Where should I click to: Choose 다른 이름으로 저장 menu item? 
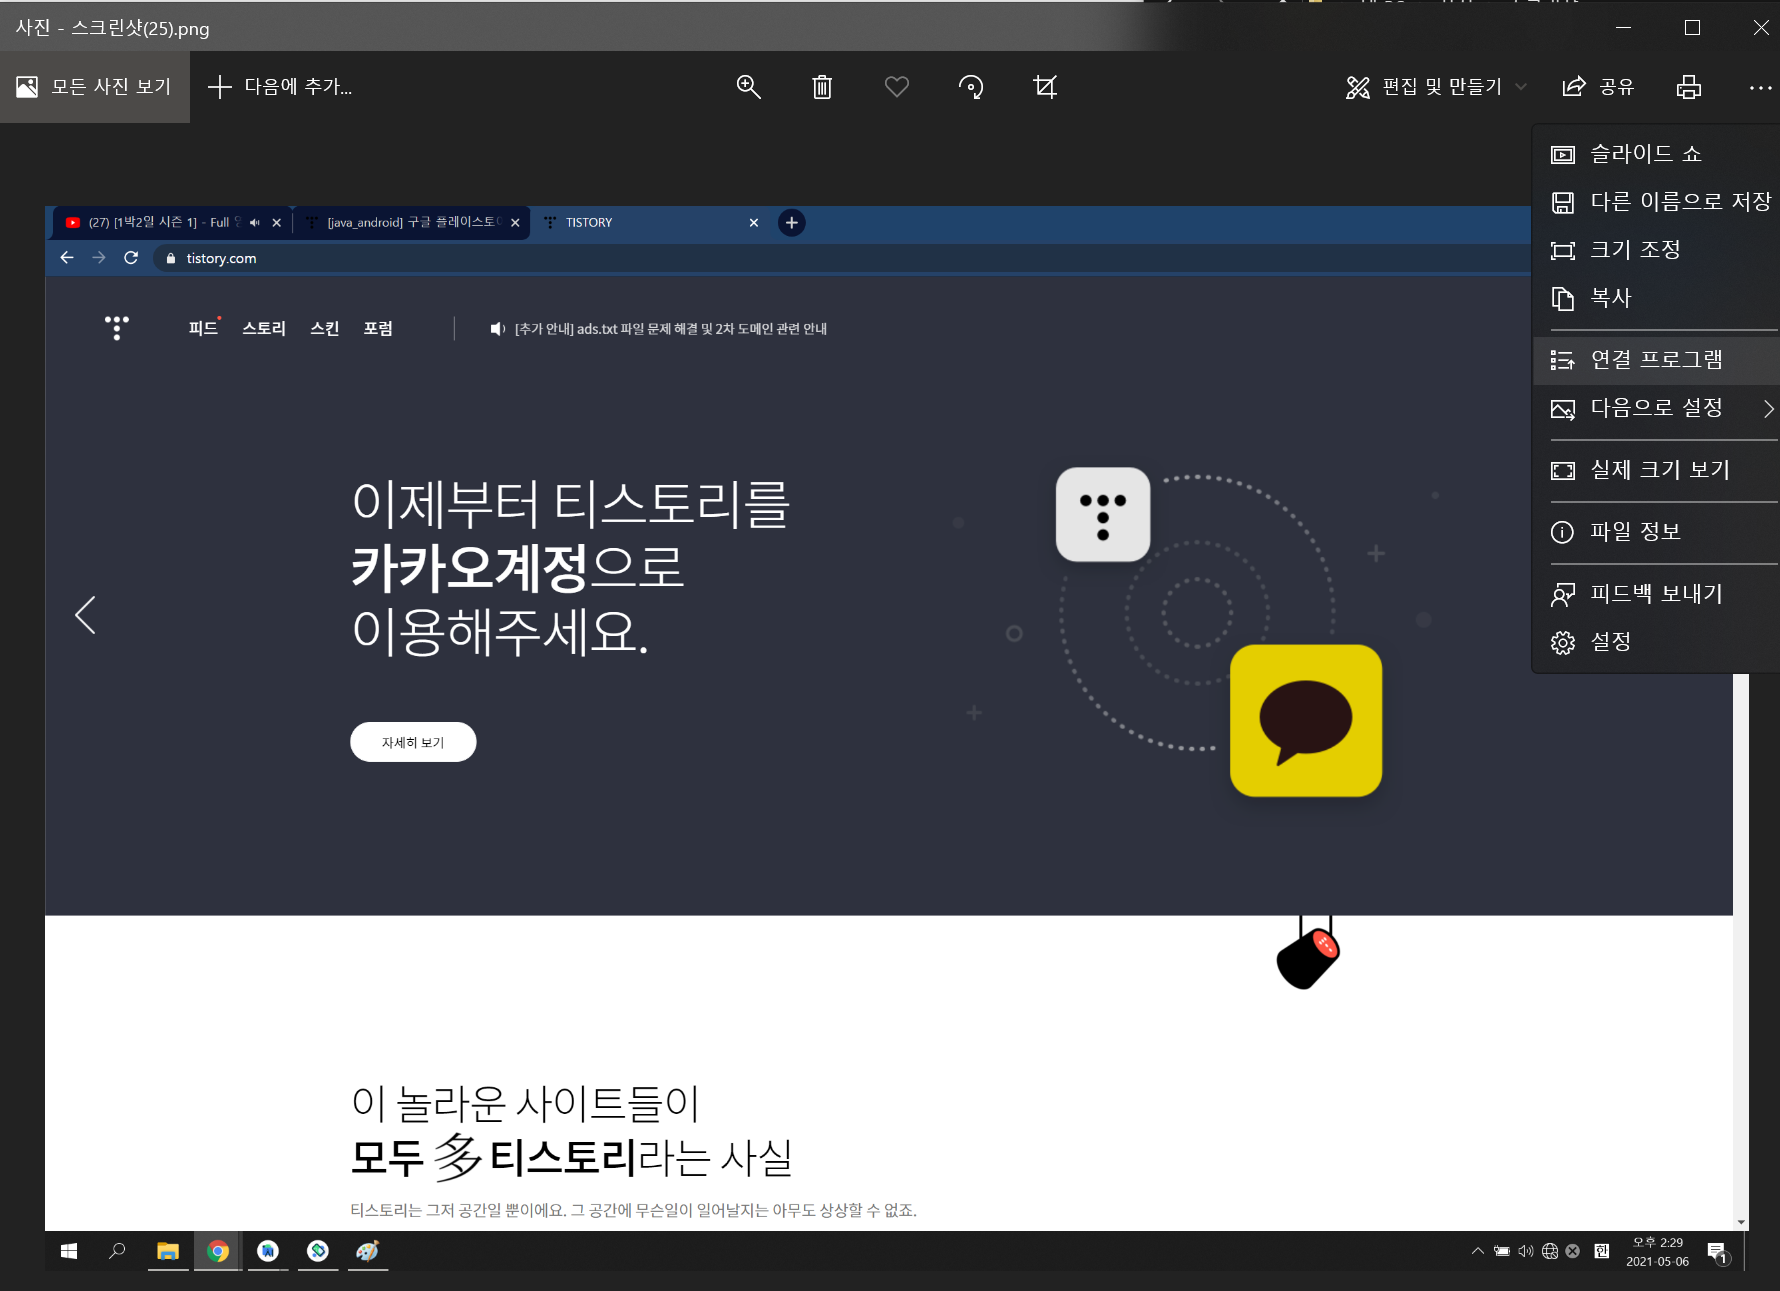(x=1656, y=202)
